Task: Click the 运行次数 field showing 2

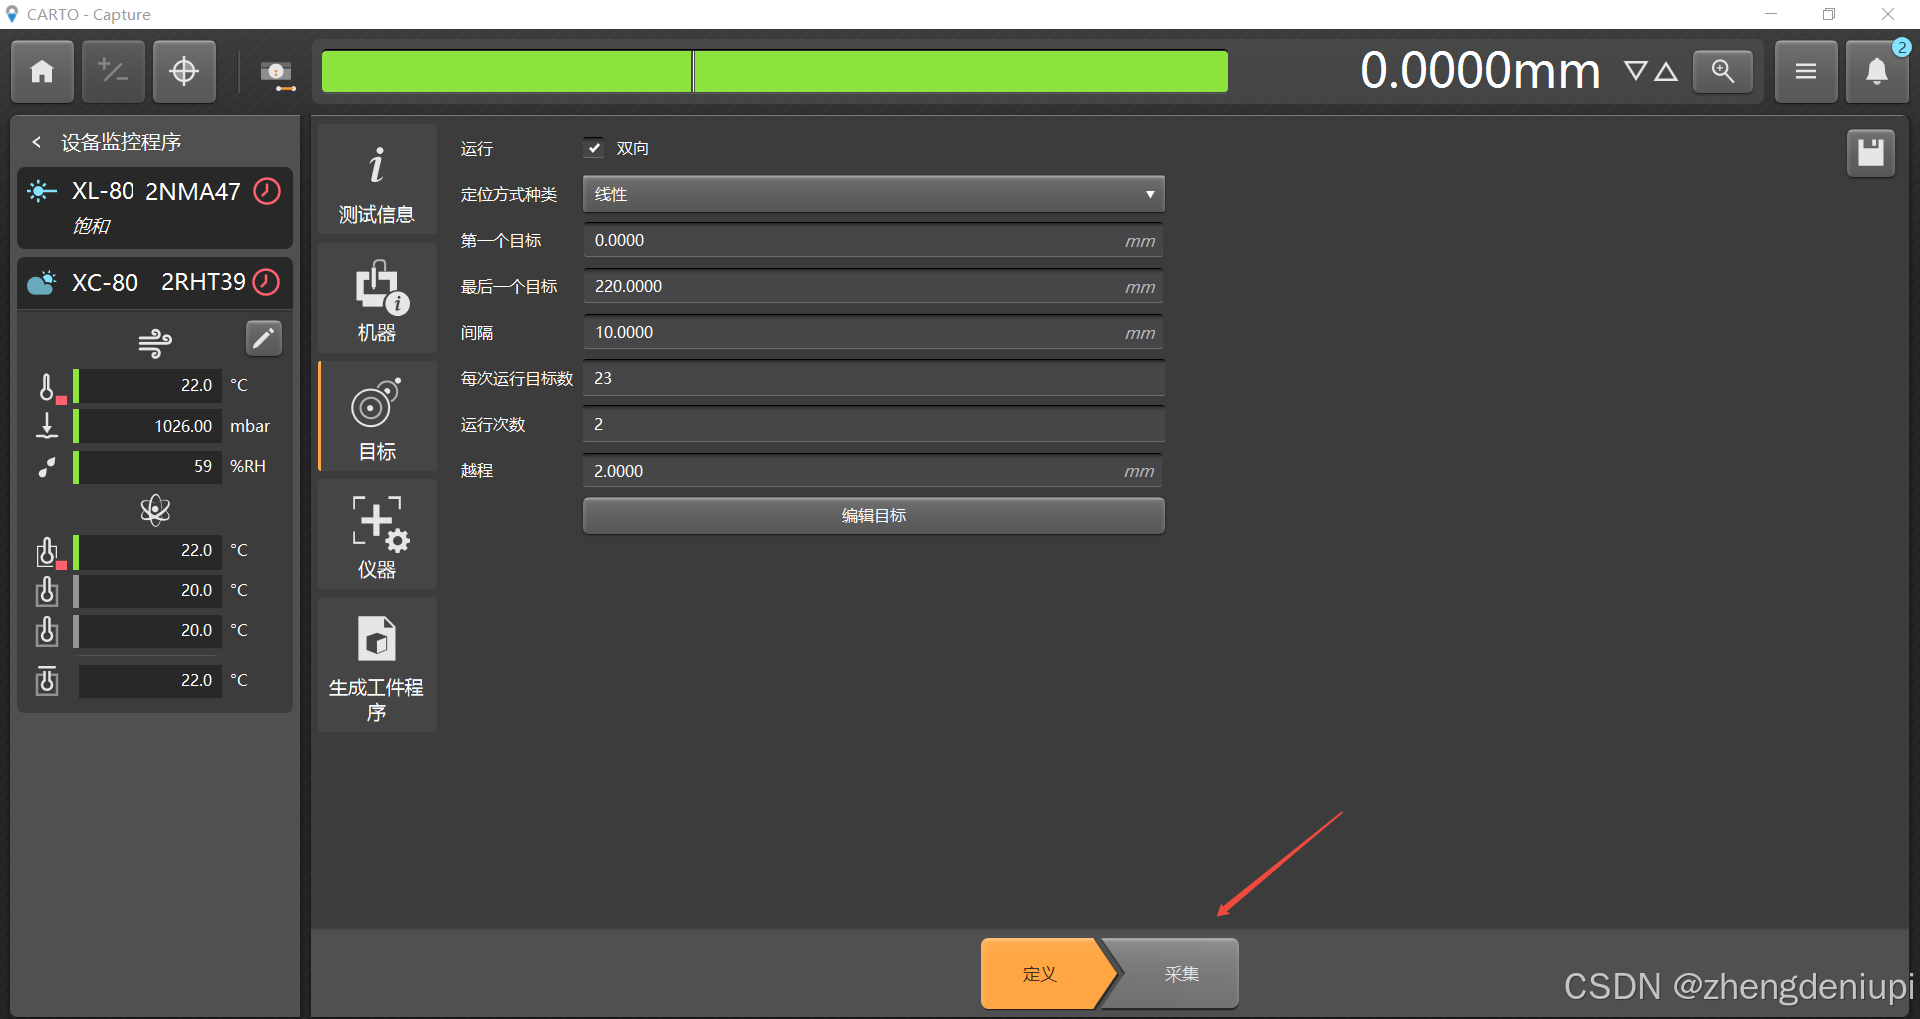Action: click(x=873, y=424)
